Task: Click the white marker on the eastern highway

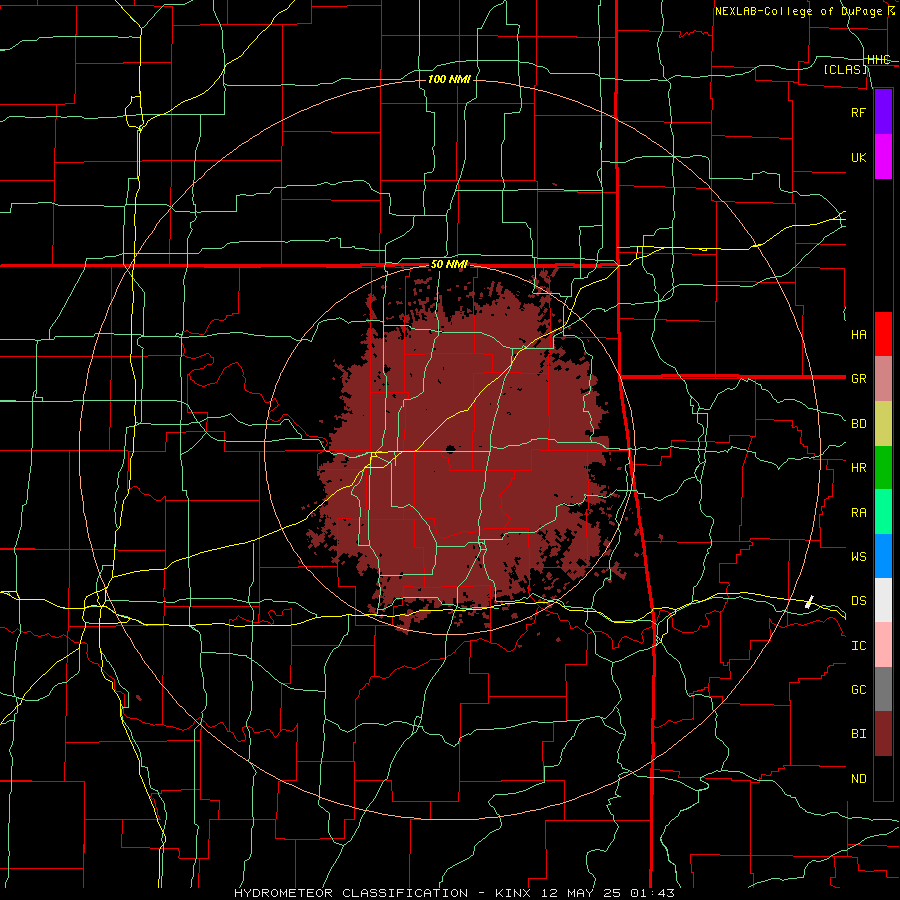Action: [x=809, y=602]
